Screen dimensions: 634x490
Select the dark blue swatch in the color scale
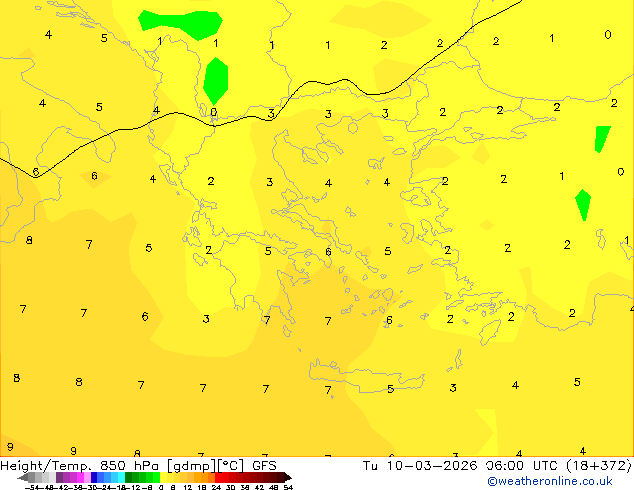tap(94, 477)
